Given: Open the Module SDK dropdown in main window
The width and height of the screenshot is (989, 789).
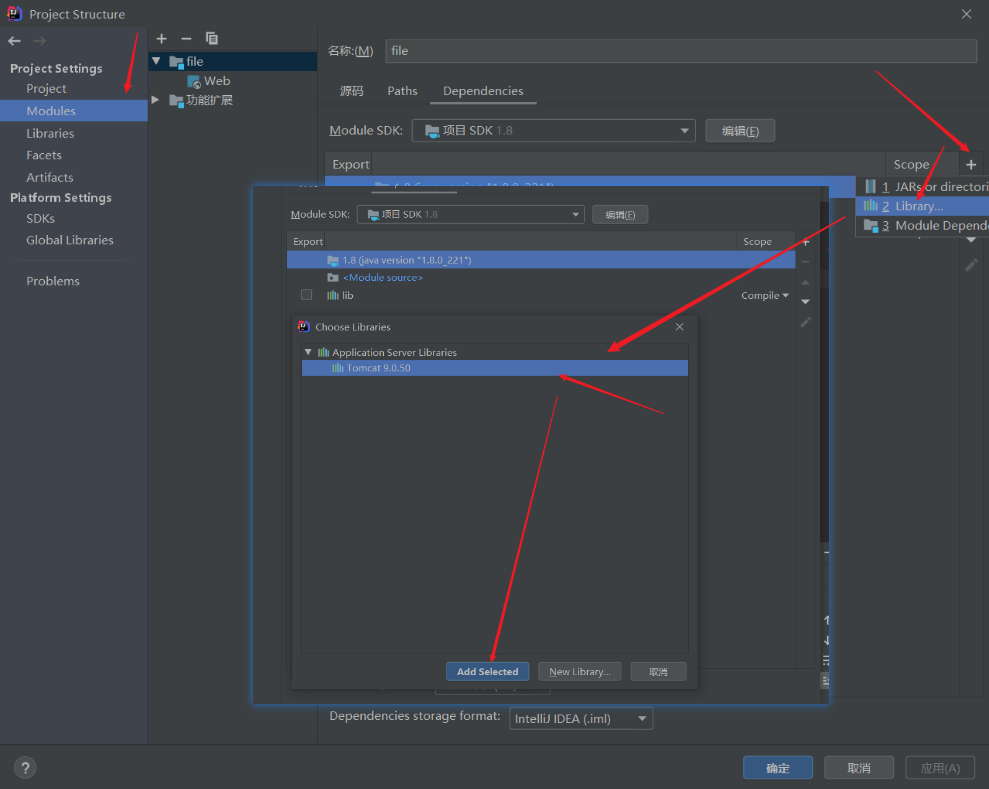Looking at the screenshot, I should 553,131.
